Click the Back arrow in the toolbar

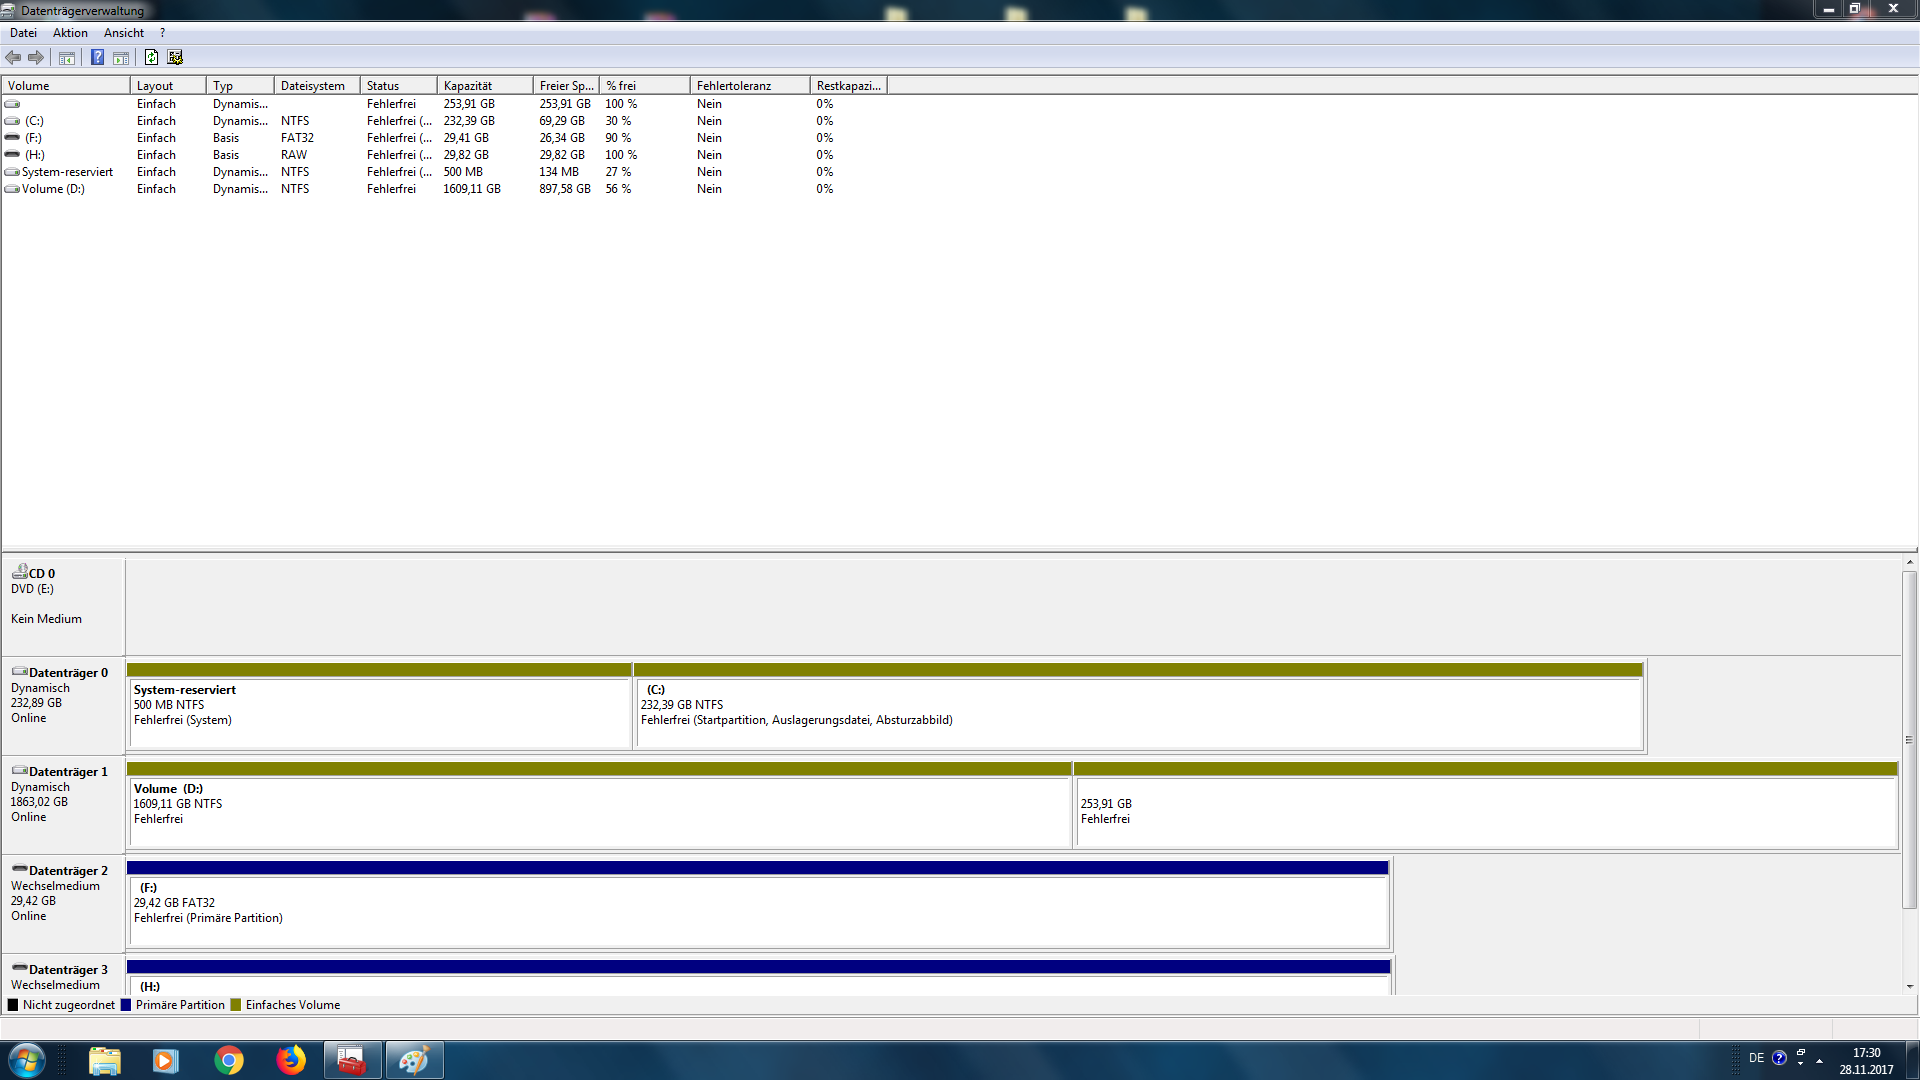13,58
